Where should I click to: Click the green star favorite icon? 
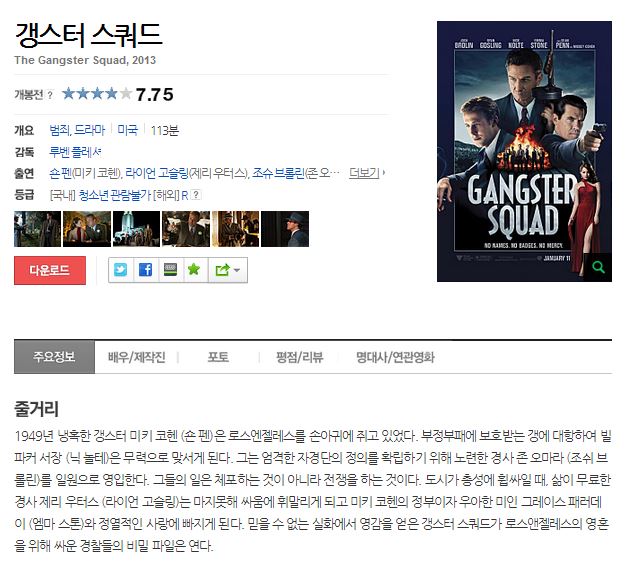pos(194,270)
